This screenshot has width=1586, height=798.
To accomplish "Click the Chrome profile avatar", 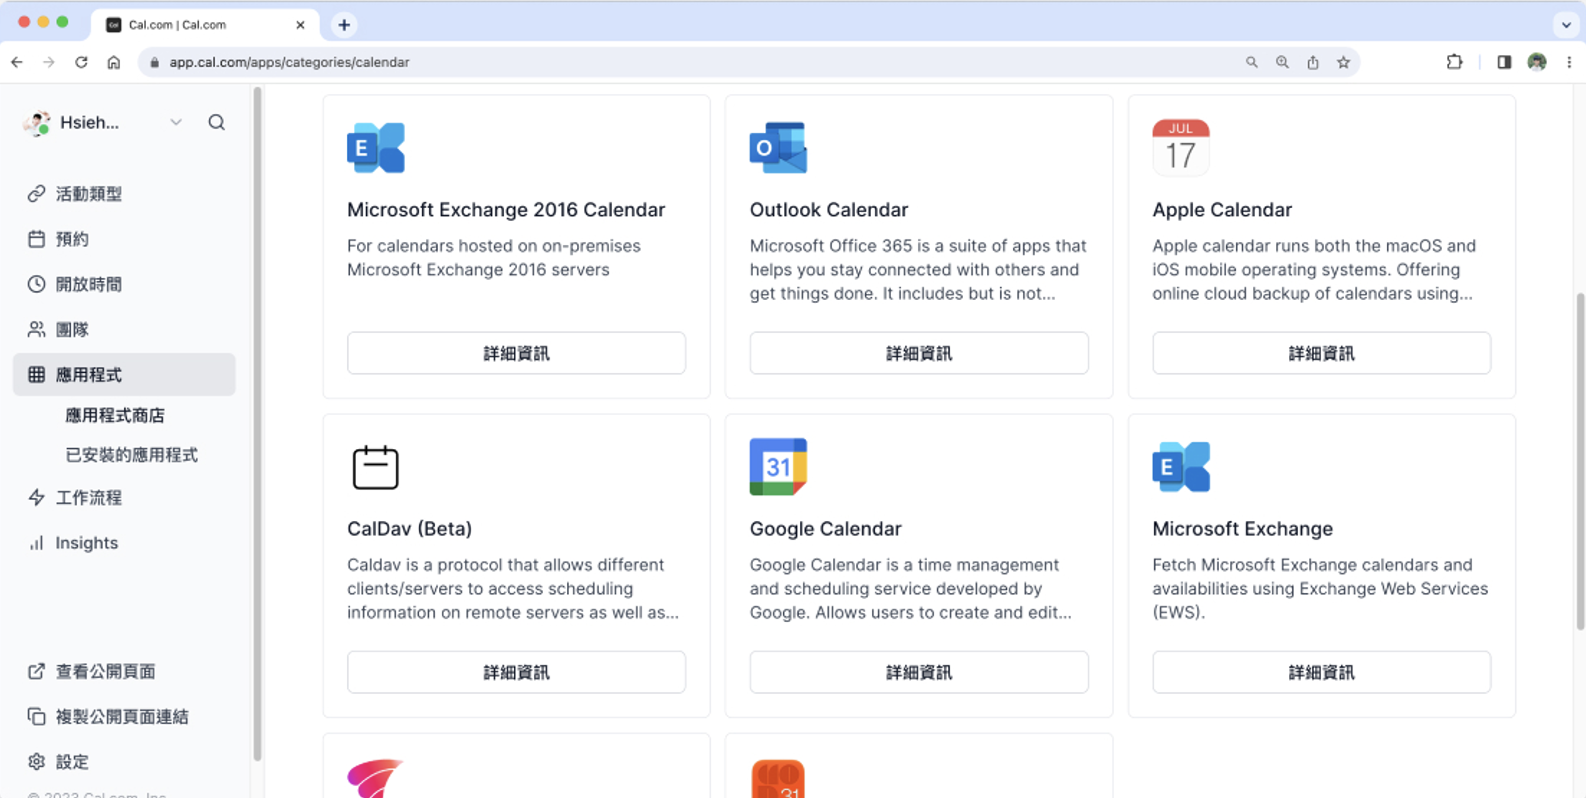I will point(1537,62).
